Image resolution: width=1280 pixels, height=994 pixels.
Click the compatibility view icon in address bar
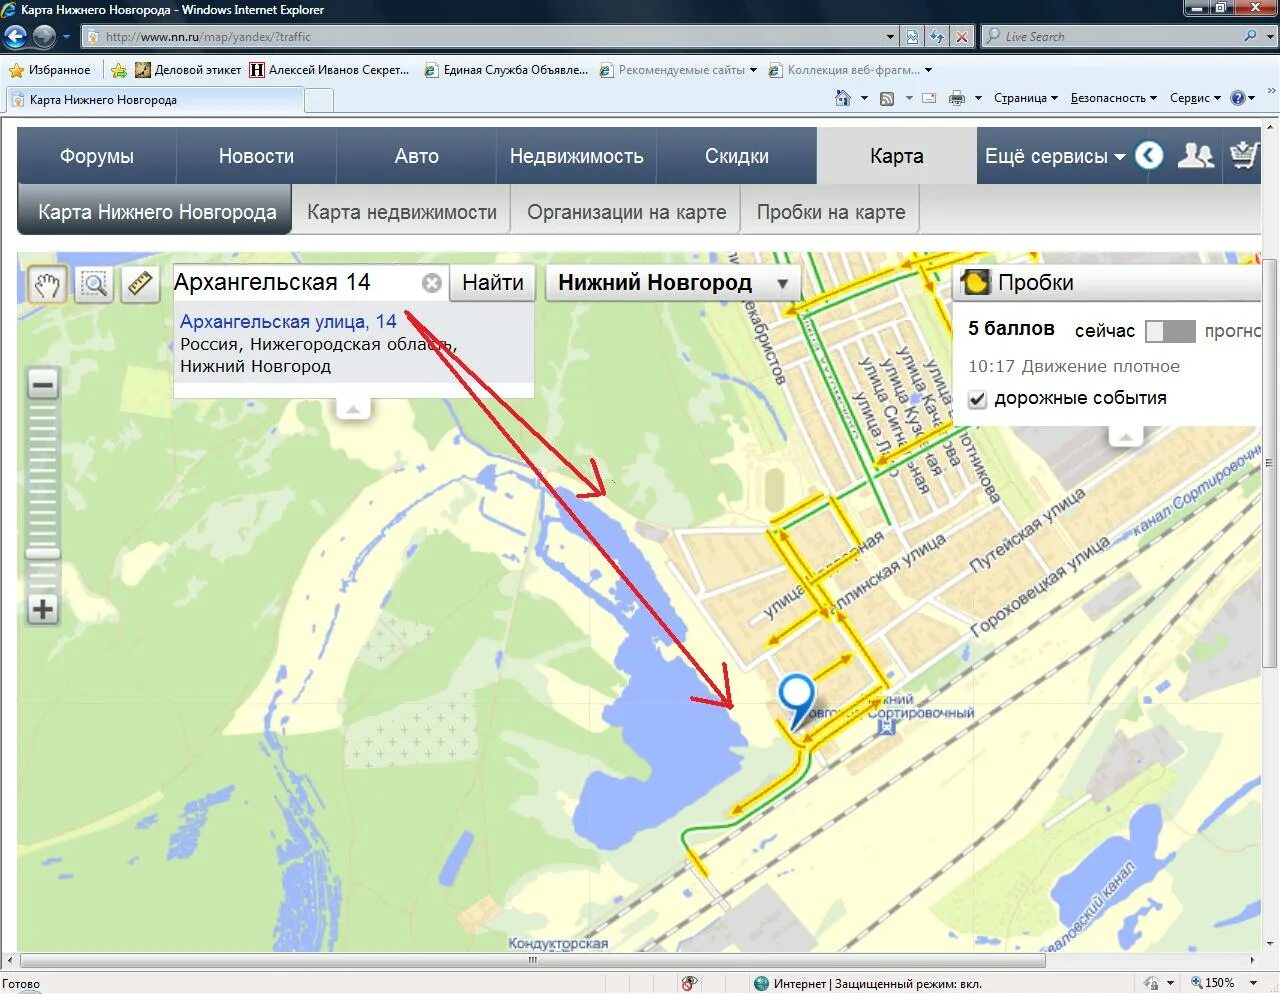coord(912,37)
